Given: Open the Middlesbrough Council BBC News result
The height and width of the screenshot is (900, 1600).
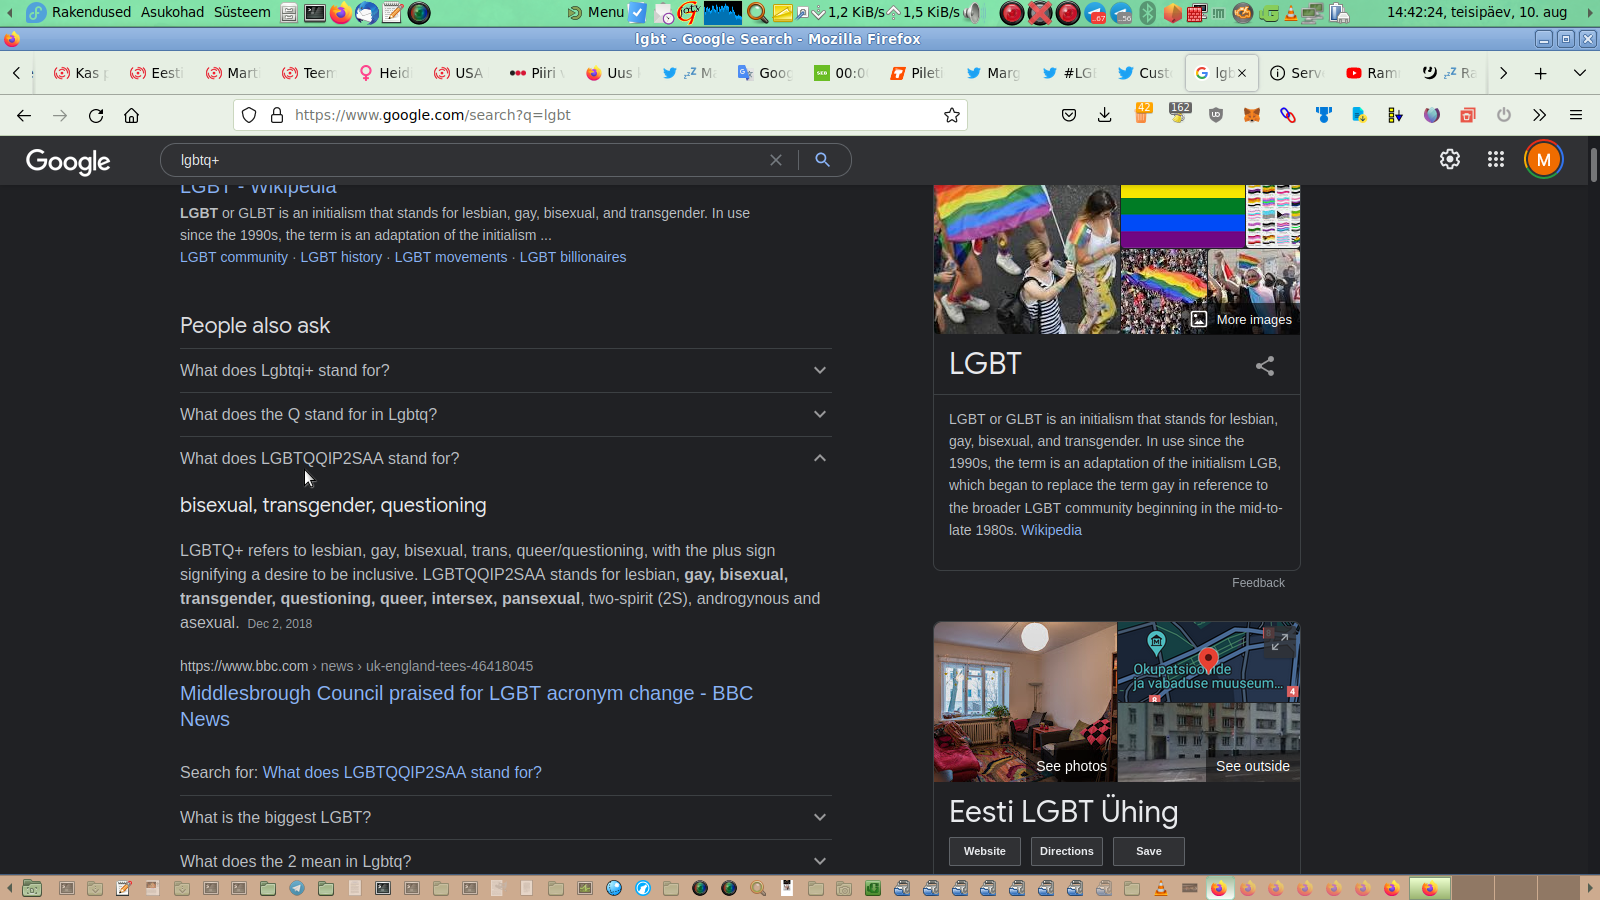Looking at the screenshot, I should point(466,706).
